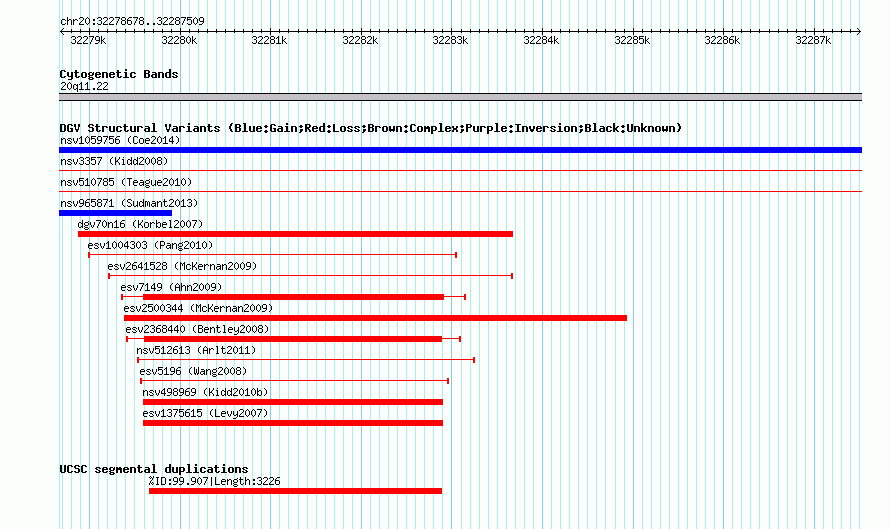
Task: Click the esv2500344 (McKernan2009) red bar
Action: coord(375,318)
